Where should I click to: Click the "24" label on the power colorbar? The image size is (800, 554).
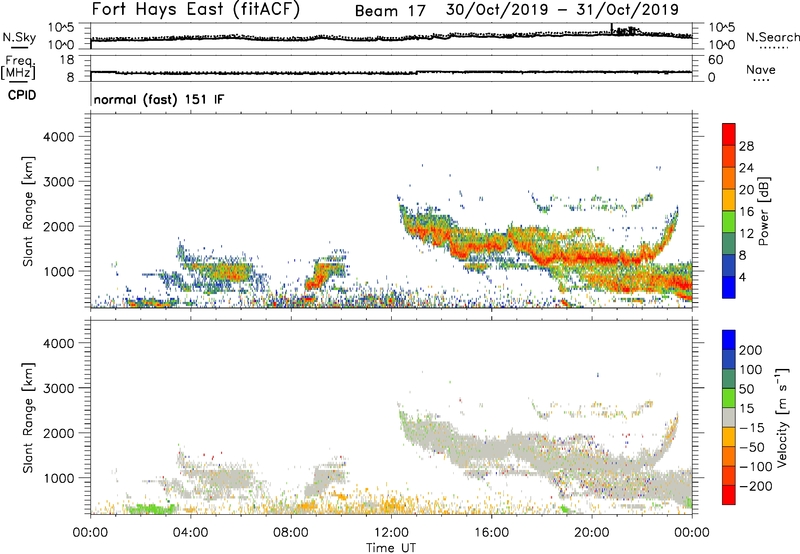coord(746,168)
